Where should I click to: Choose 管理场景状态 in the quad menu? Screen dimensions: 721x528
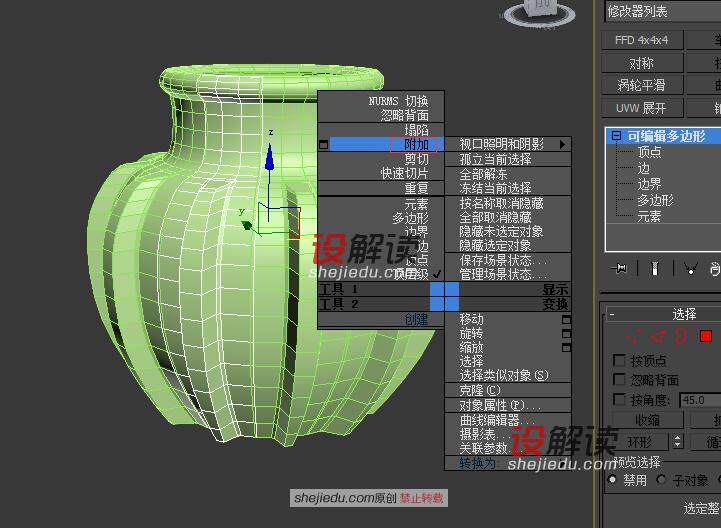pos(504,275)
